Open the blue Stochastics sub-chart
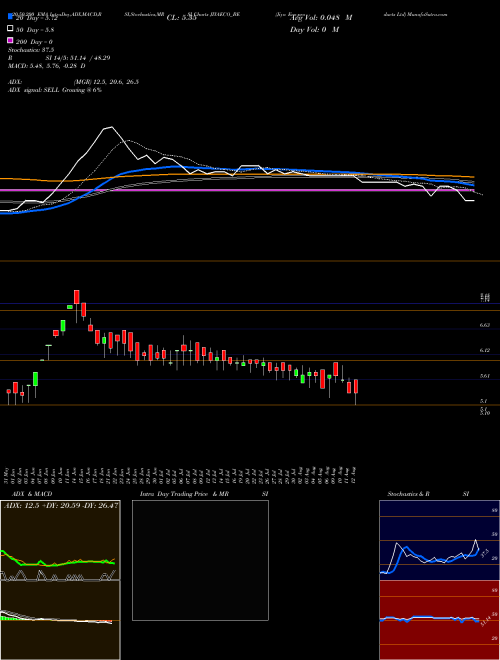The image size is (500, 660). click(439, 540)
